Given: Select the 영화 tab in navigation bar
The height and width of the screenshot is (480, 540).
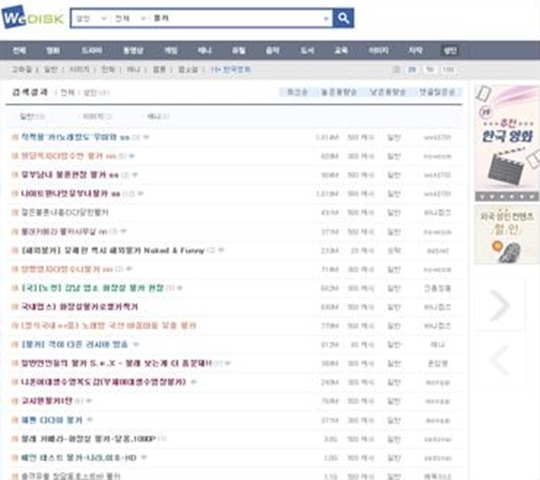Looking at the screenshot, I should coord(53,51).
